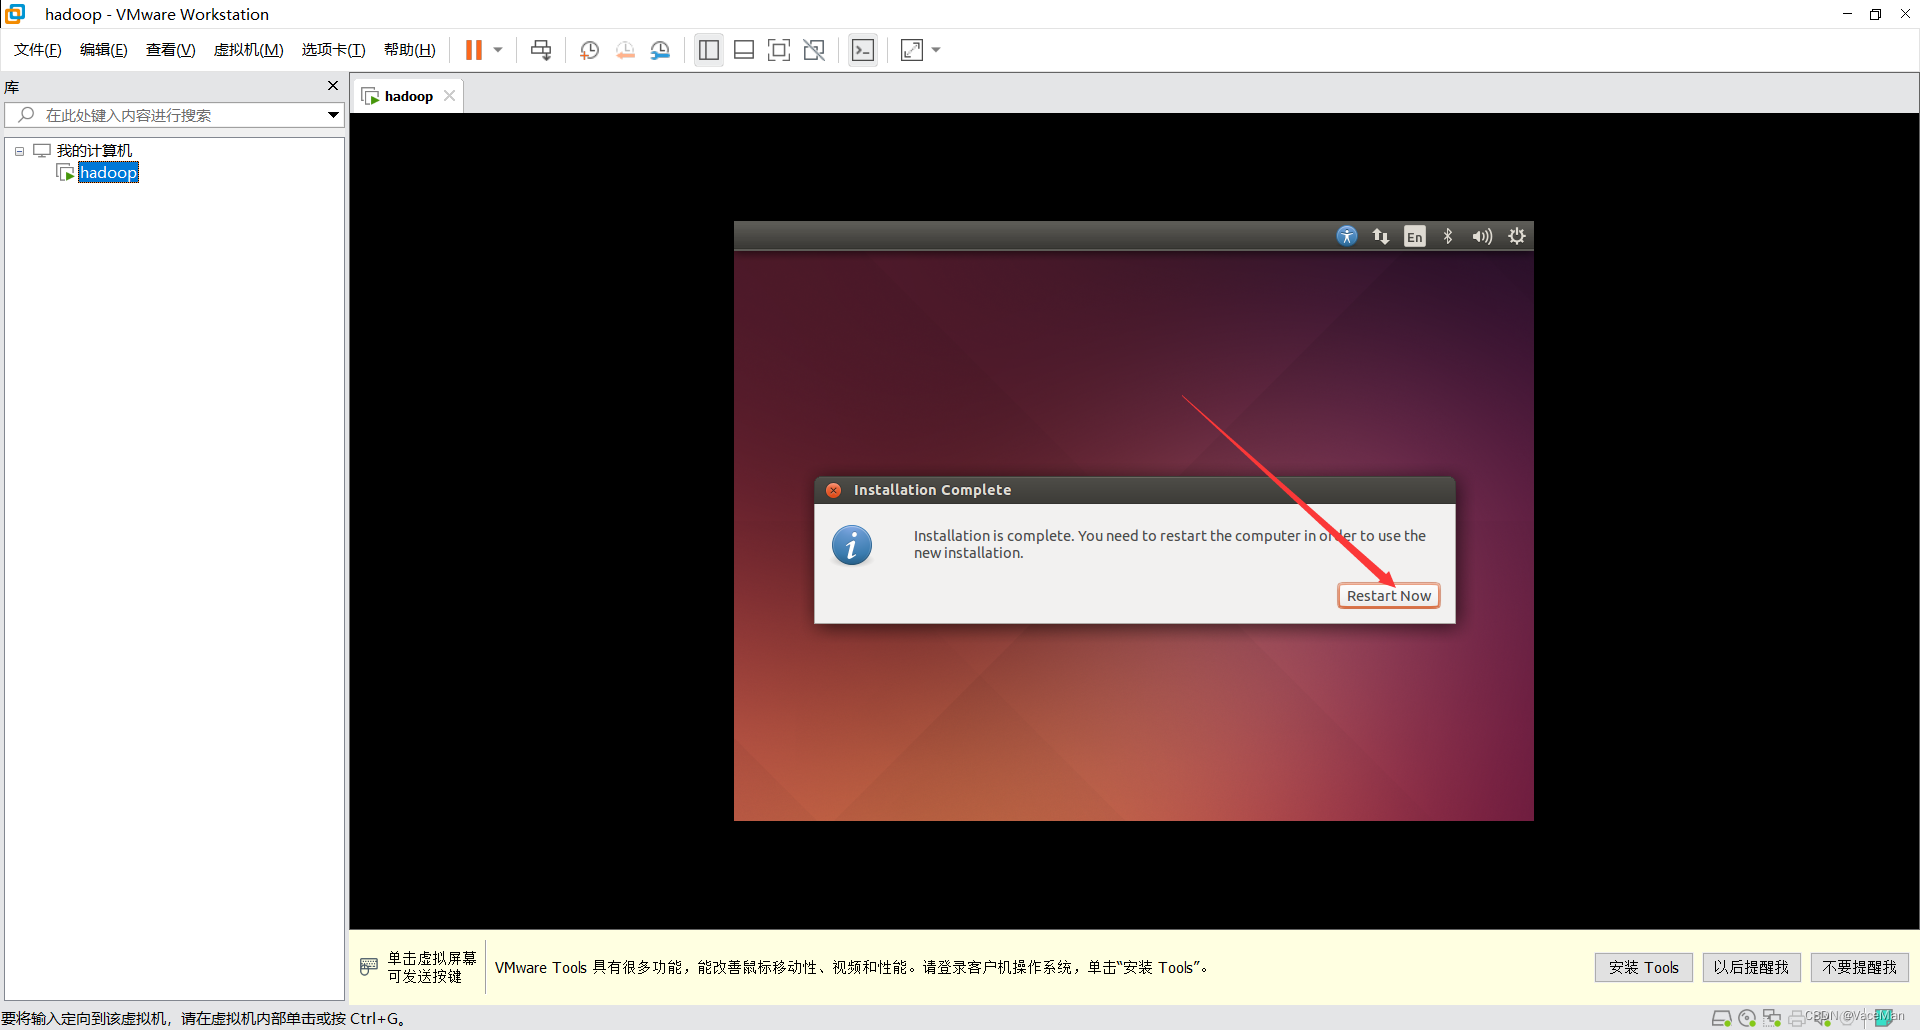Click the 安装 Tools button
The width and height of the screenshot is (1920, 1030).
(1643, 967)
